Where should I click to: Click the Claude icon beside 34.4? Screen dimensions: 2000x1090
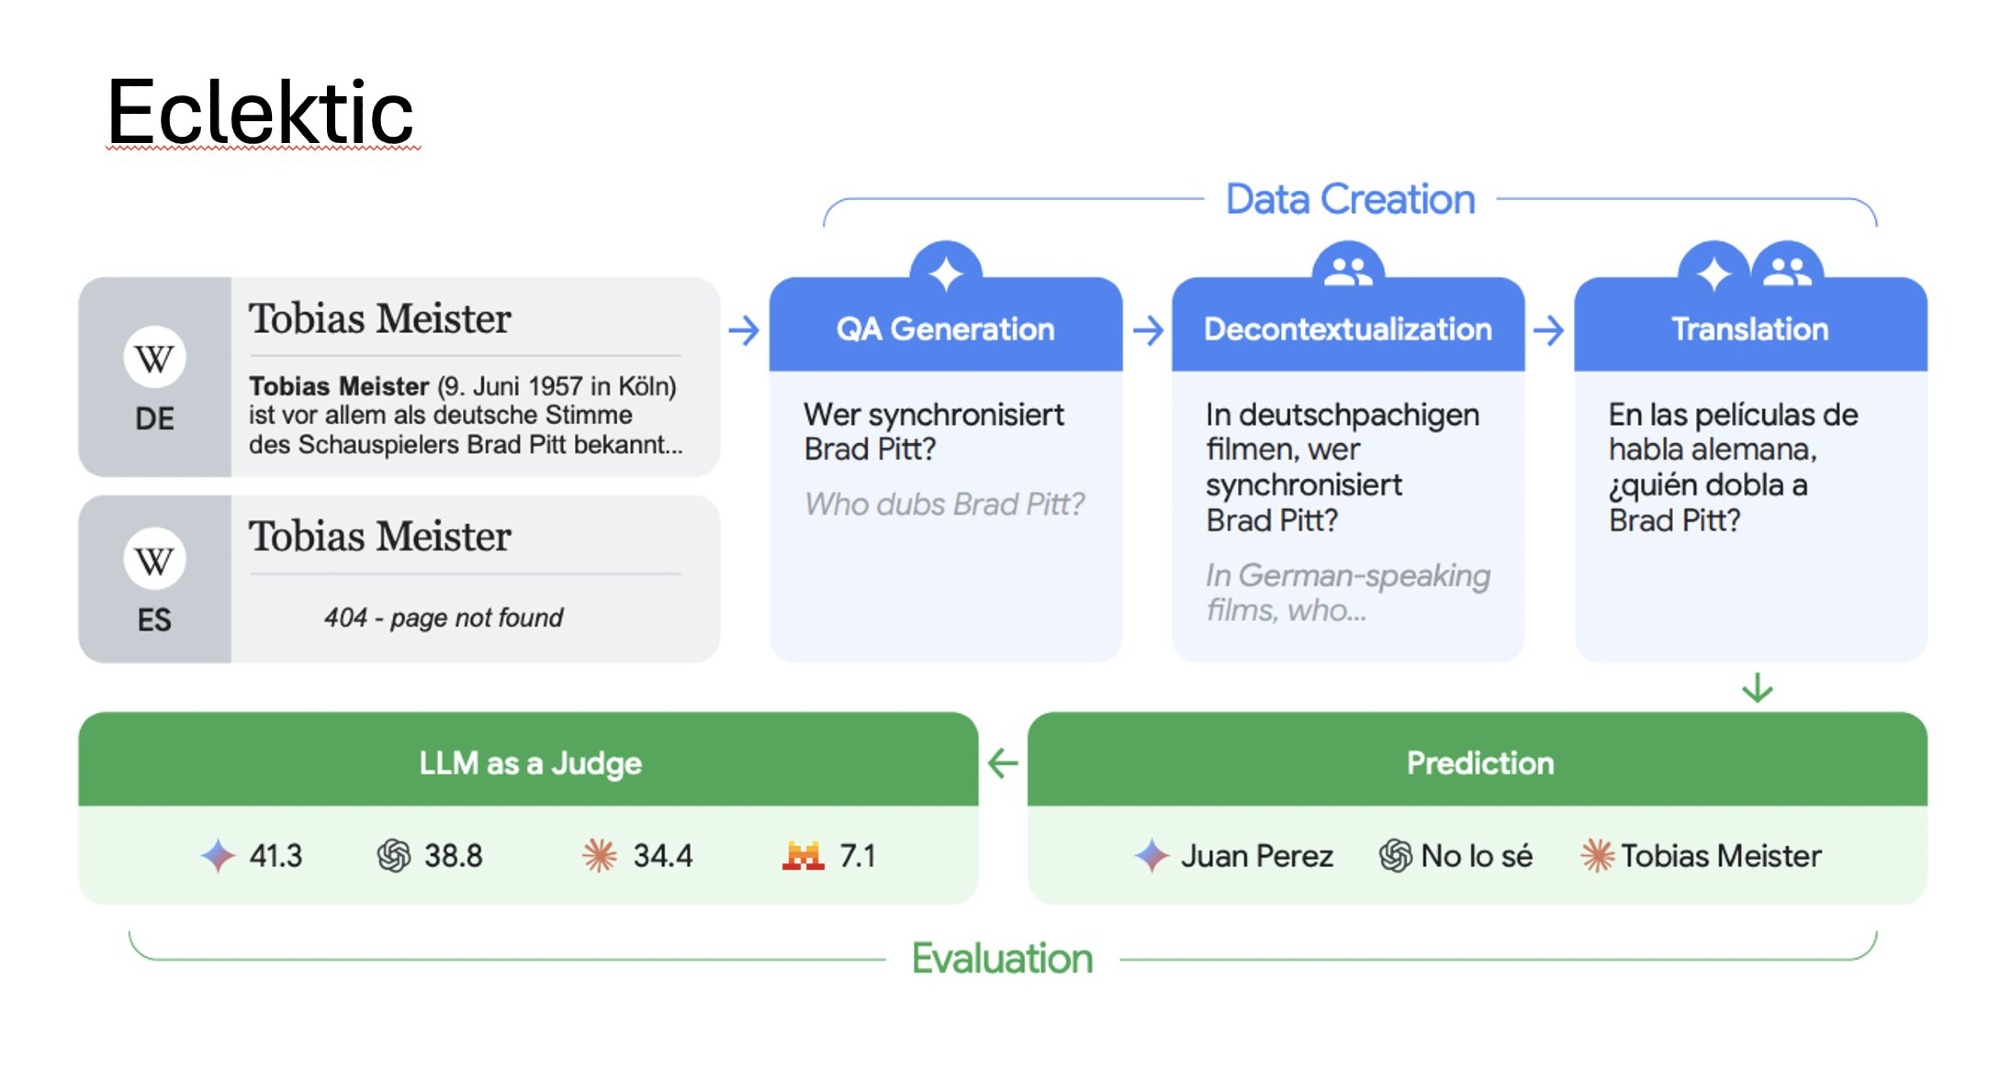[x=600, y=856]
